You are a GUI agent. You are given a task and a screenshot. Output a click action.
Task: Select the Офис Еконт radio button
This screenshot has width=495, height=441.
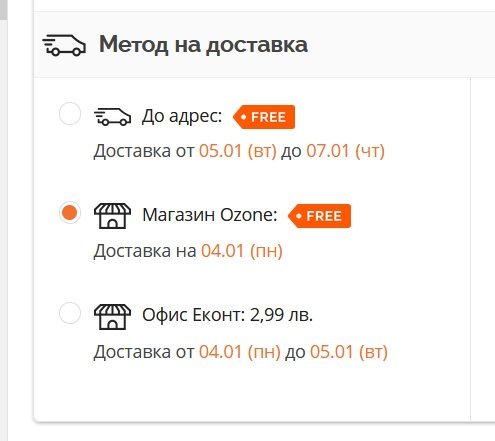tap(70, 313)
